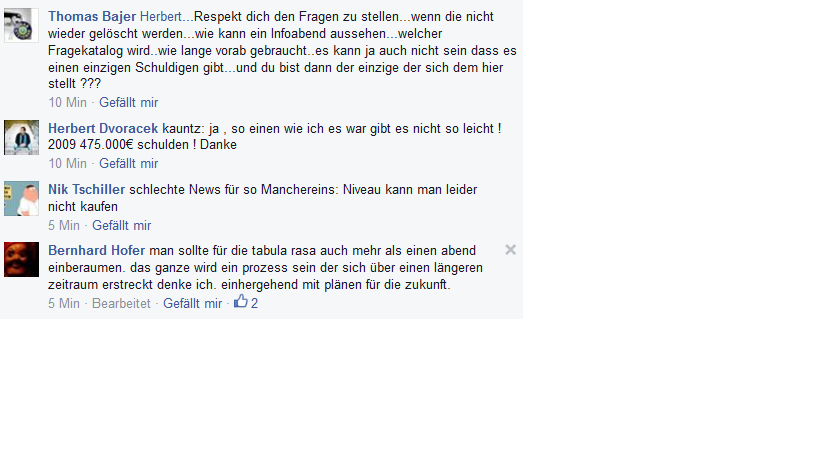Remove Bernhard Hofer's comment with X
The width and height of the screenshot is (819, 460).
(x=510, y=250)
